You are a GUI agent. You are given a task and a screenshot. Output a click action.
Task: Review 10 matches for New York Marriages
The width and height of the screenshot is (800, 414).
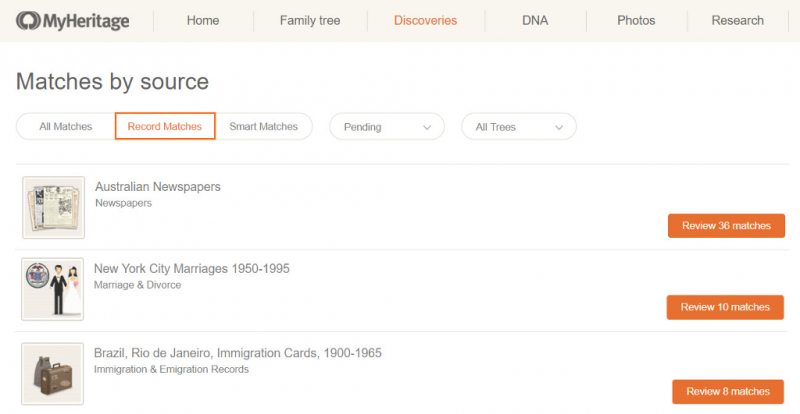725,307
